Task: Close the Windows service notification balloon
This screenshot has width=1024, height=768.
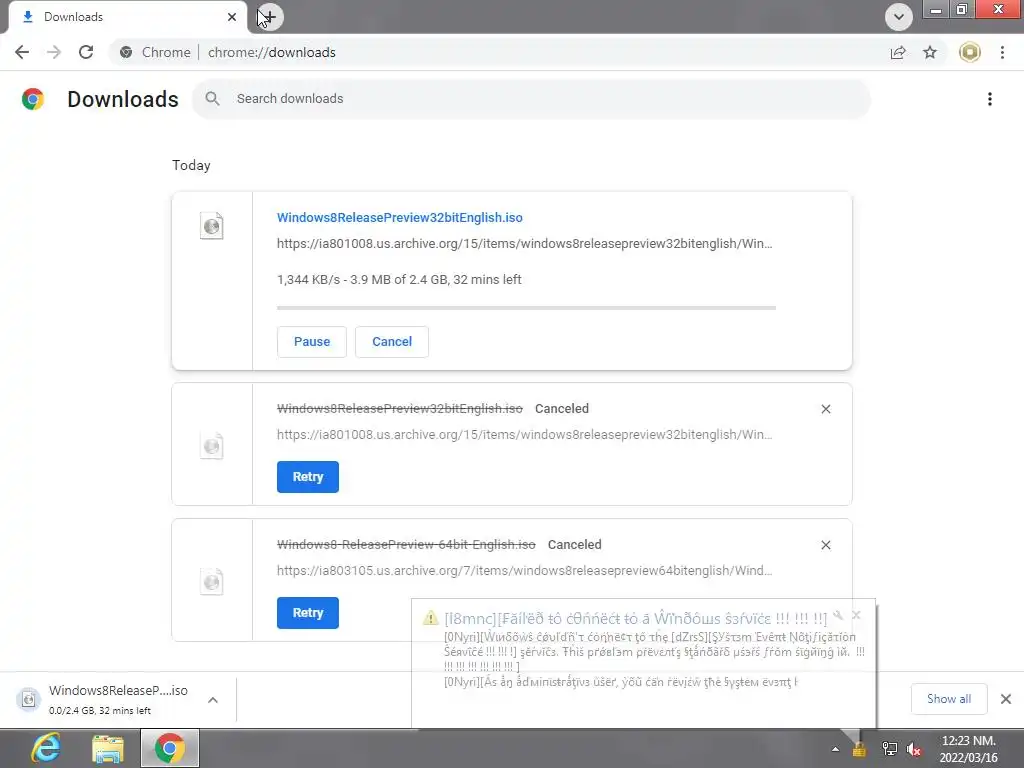Action: point(856,615)
